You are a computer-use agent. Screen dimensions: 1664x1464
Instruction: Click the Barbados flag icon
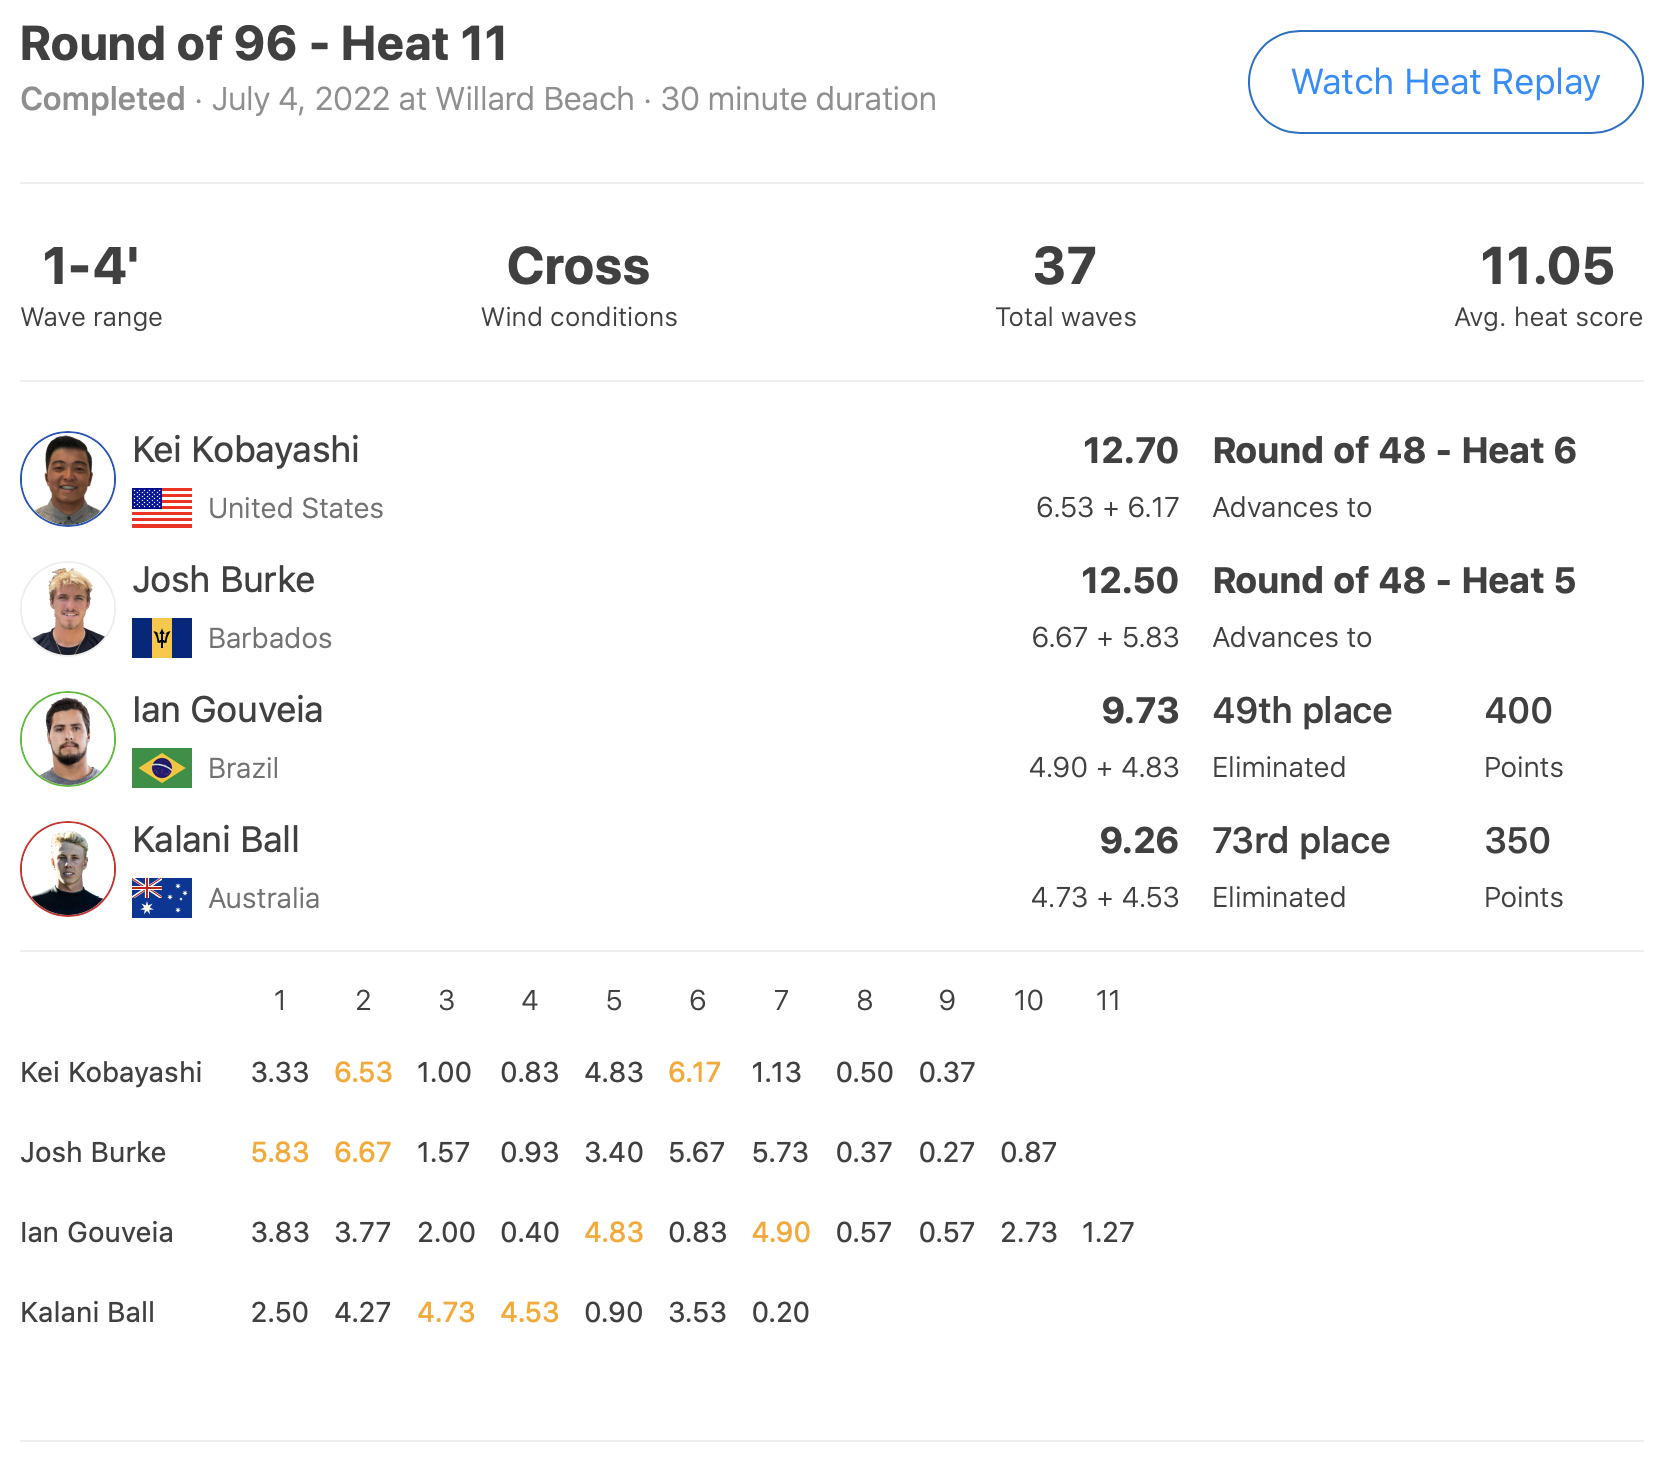pos(162,638)
